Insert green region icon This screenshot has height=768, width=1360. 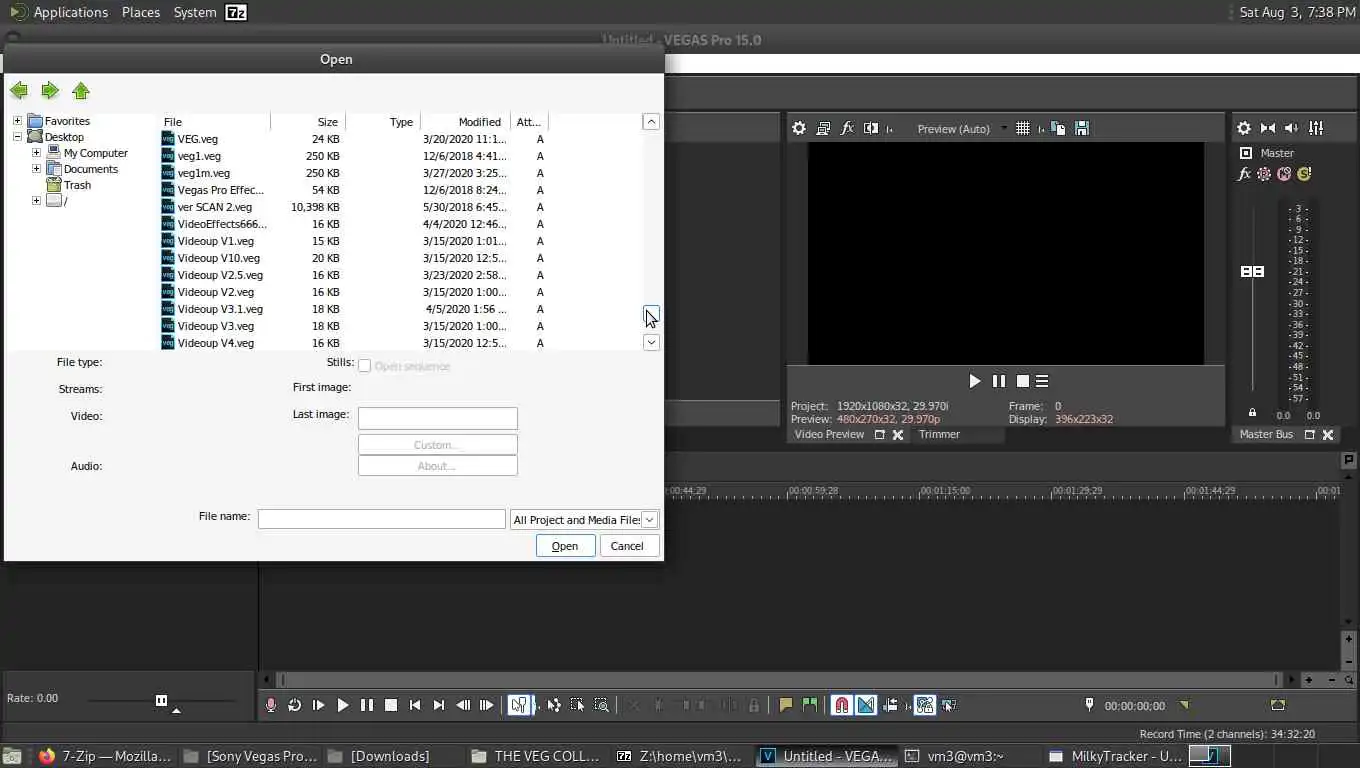(810, 705)
